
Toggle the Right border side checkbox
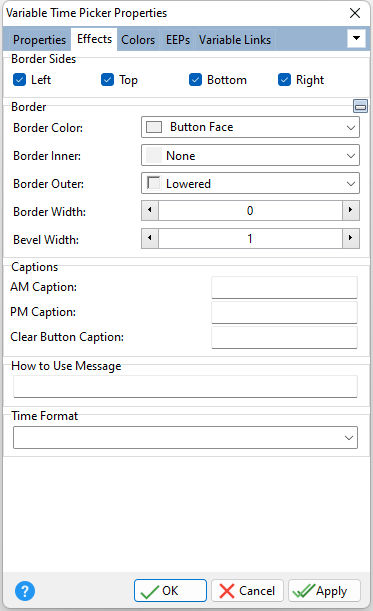(x=284, y=79)
